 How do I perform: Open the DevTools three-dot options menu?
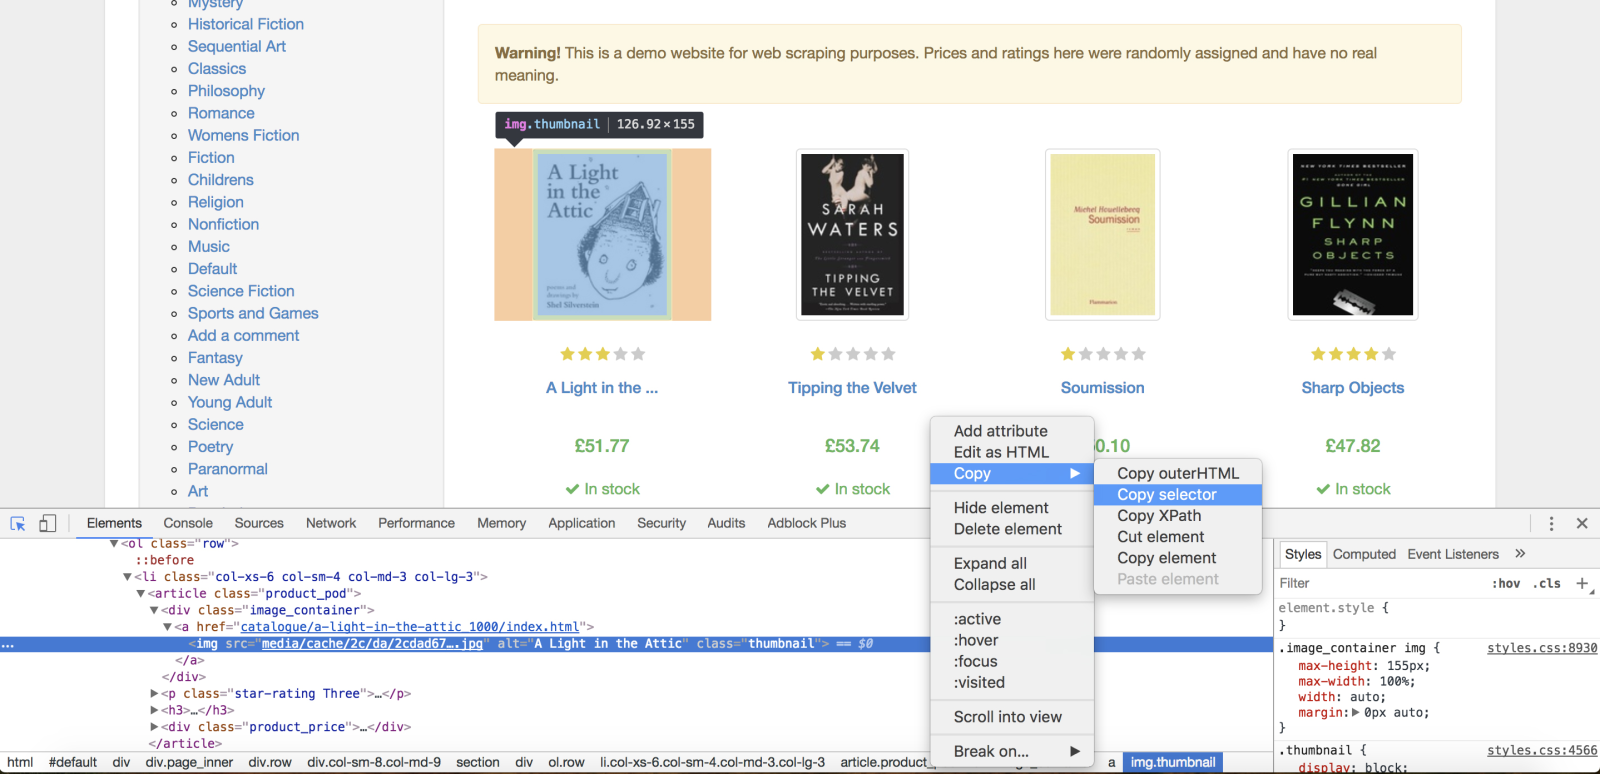pyautogui.click(x=1551, y=523)
